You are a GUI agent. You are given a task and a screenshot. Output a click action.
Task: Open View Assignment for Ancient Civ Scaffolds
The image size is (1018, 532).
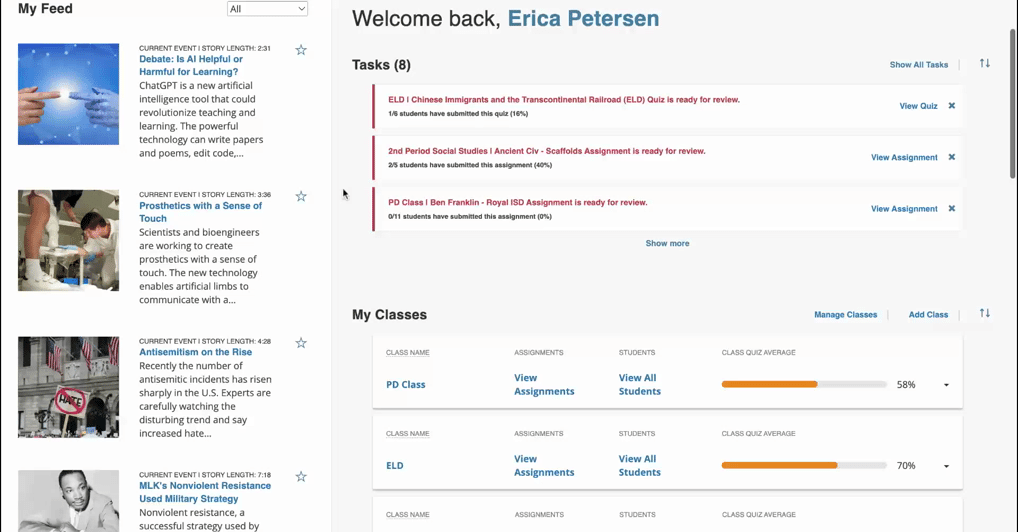coord(904,157)
